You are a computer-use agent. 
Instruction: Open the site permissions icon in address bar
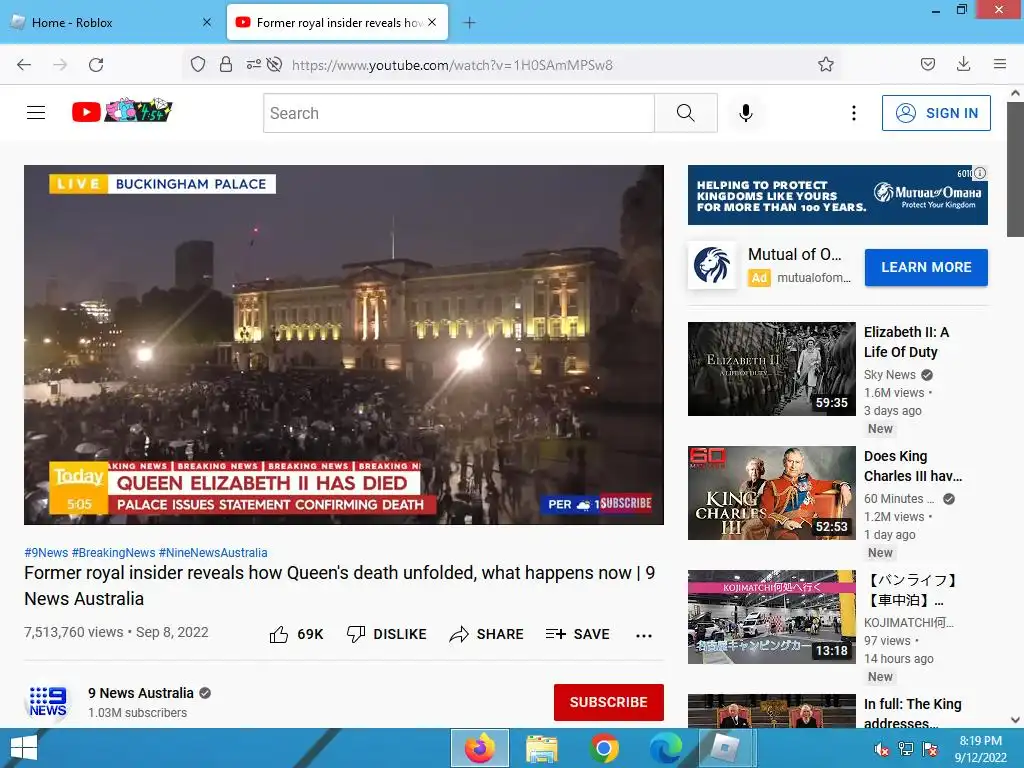click(253, 64)
